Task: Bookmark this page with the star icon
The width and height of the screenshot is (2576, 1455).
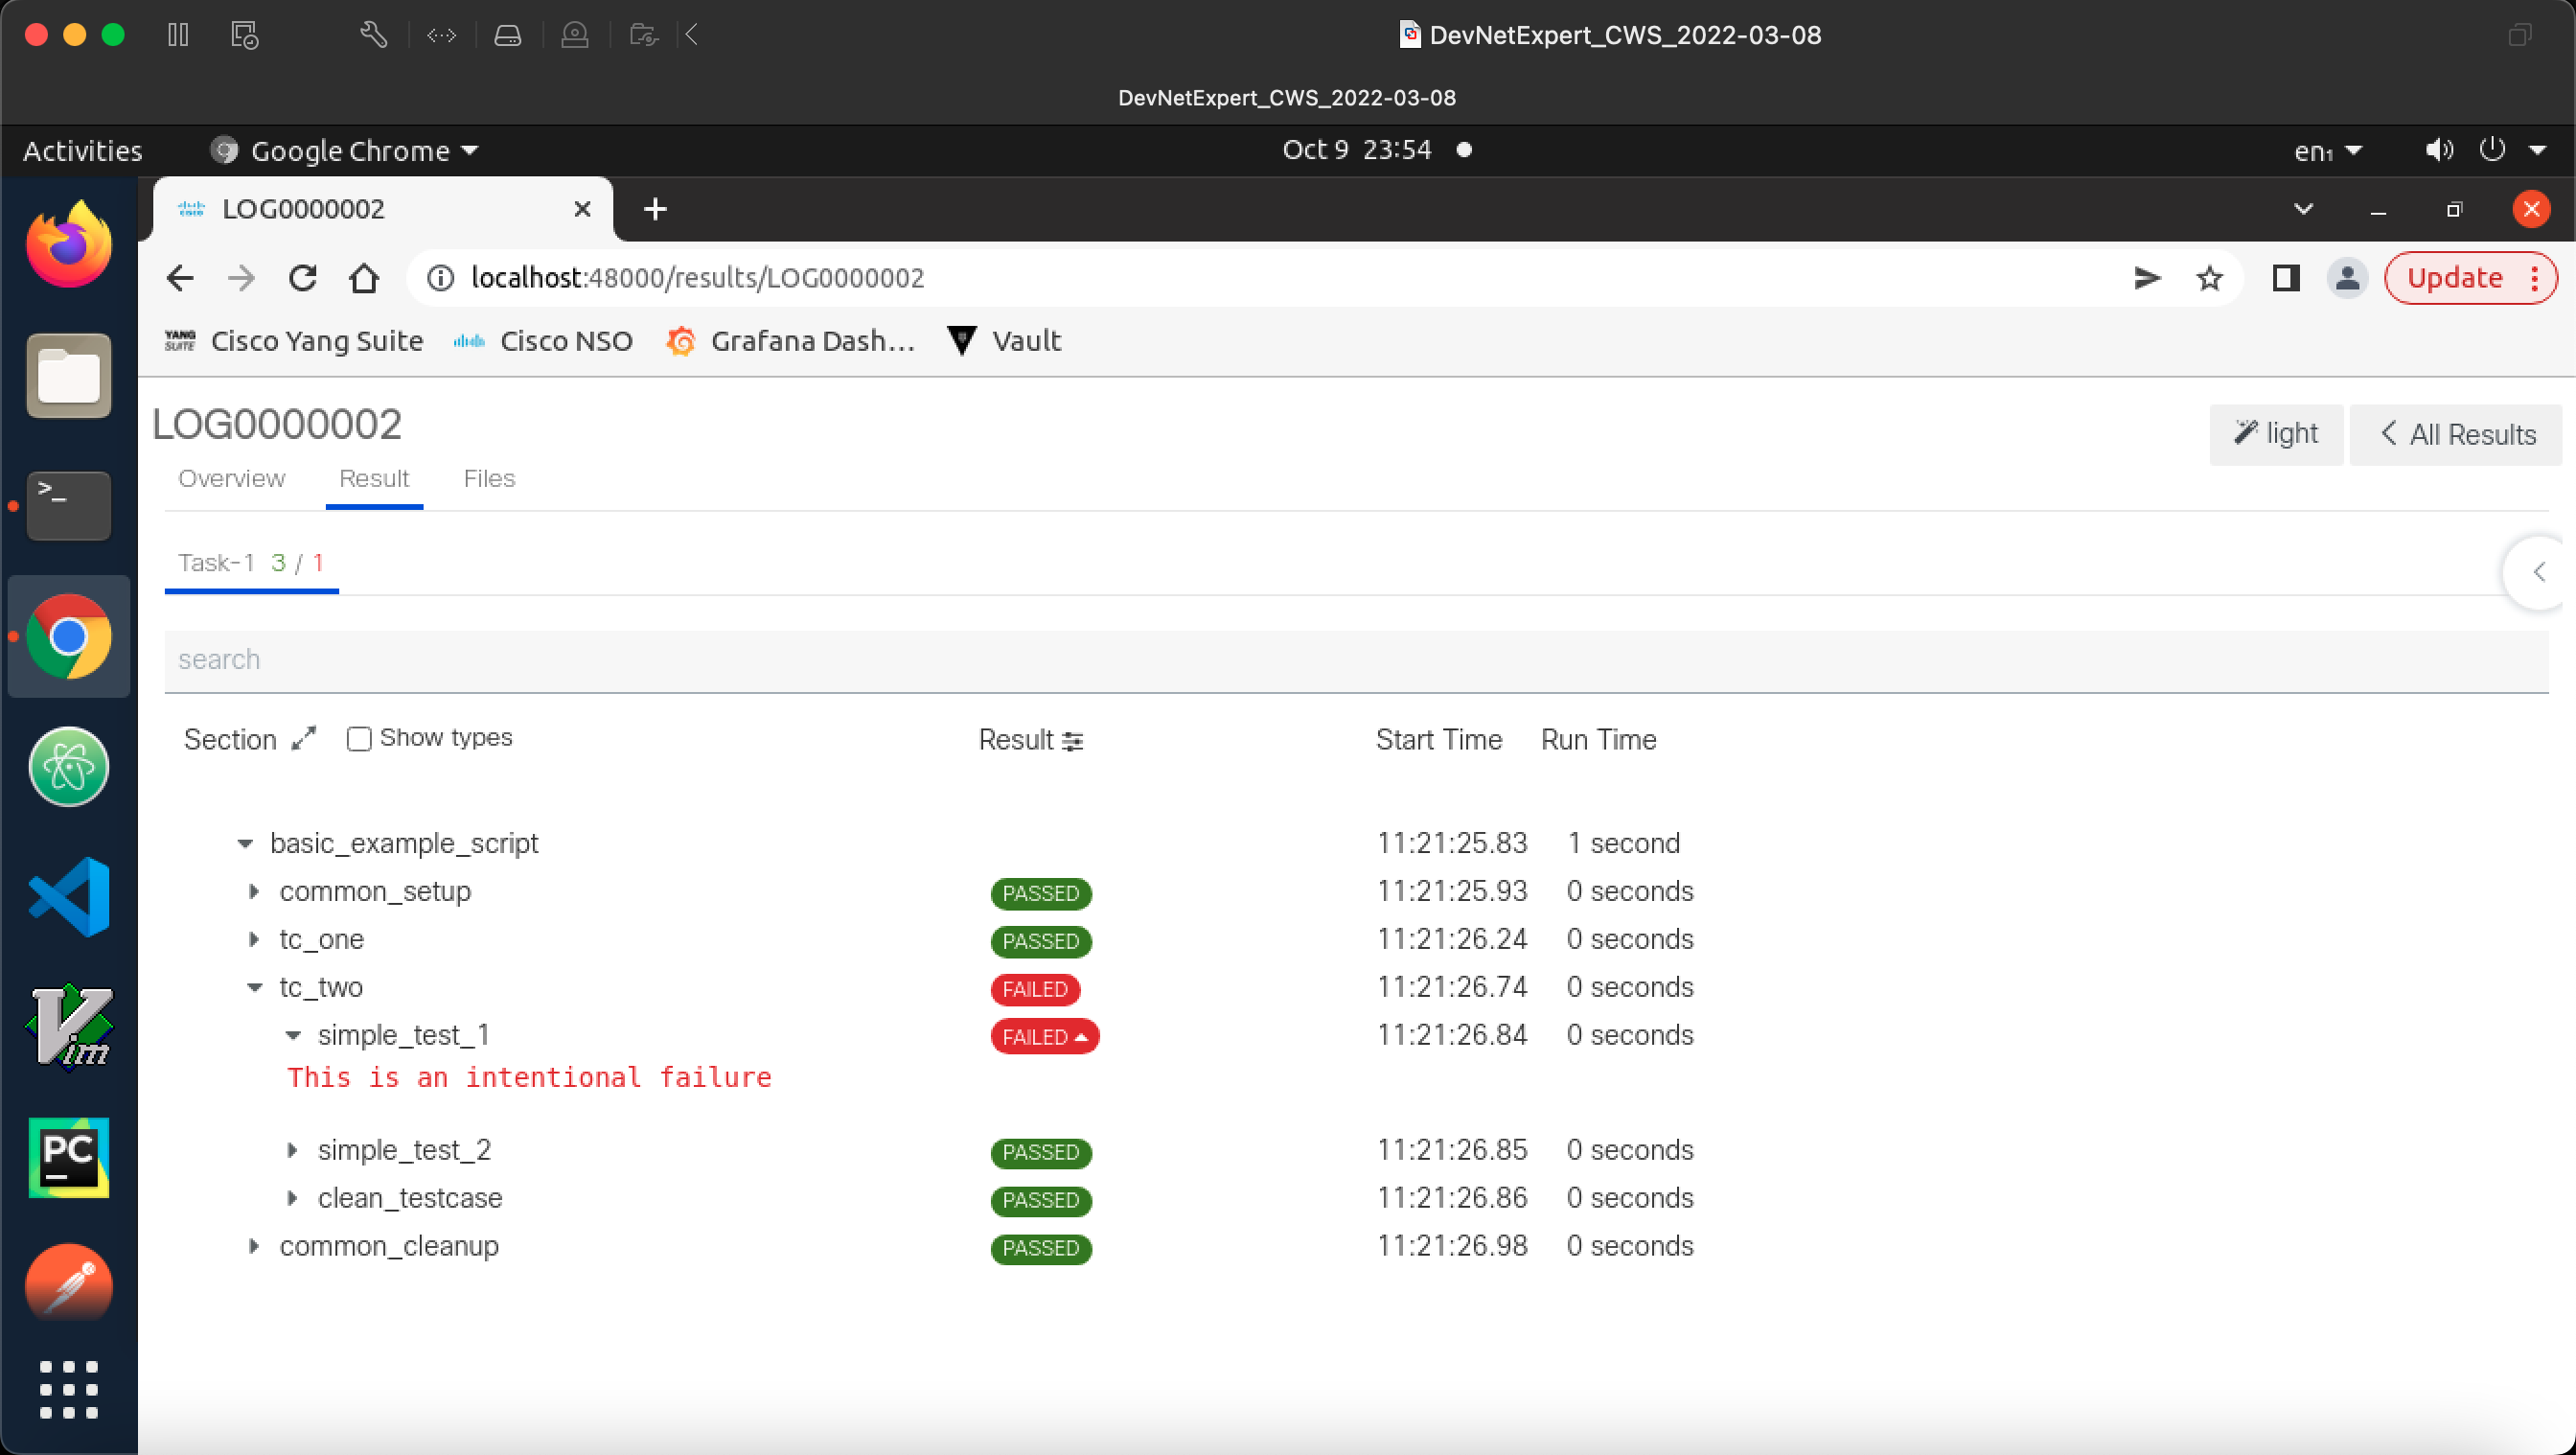Action: pos(2209,278)
